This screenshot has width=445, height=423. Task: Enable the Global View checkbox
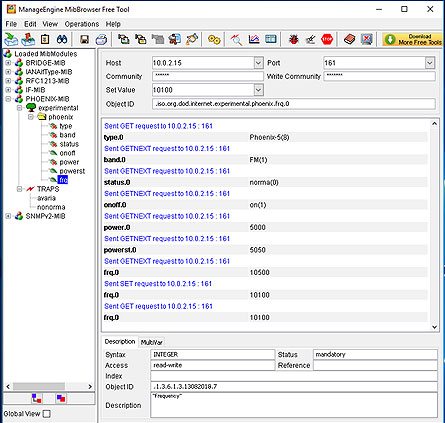47,414
